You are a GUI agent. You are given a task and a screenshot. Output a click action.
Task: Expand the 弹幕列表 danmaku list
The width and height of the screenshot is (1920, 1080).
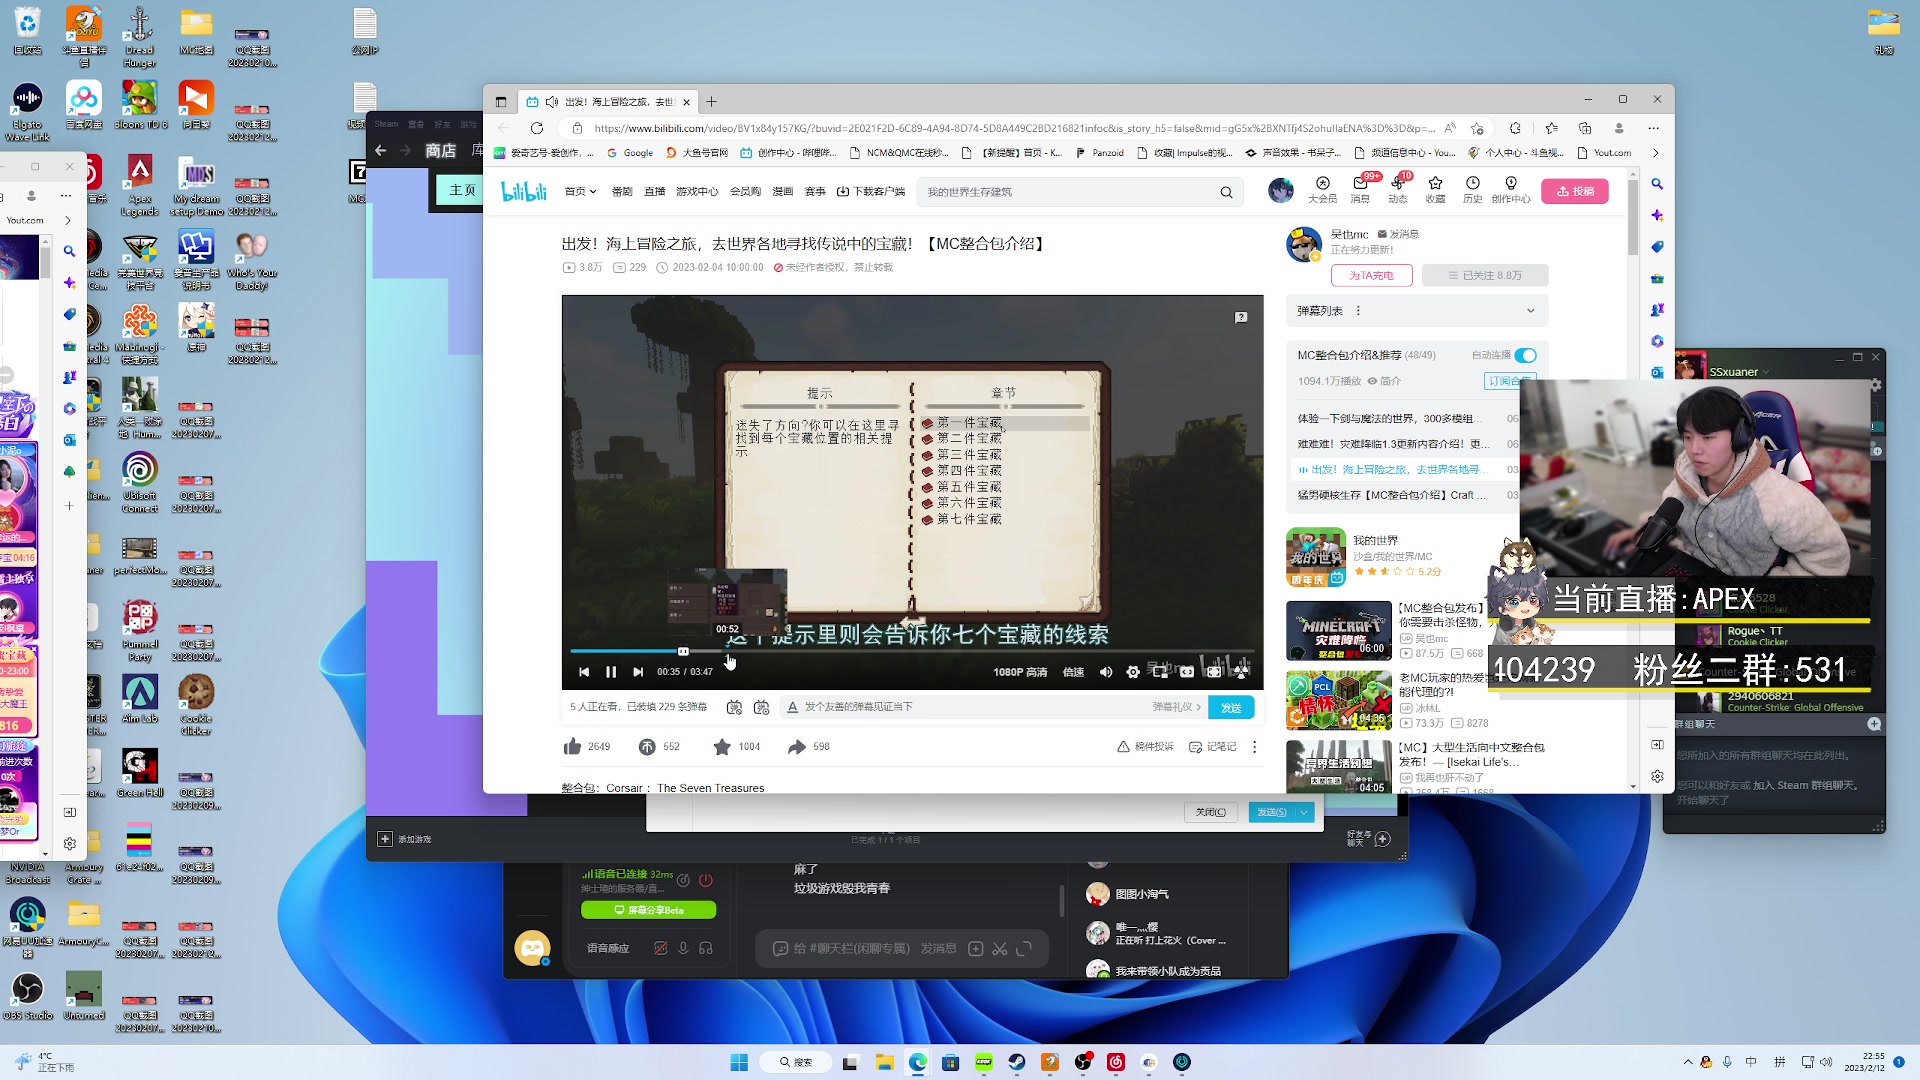pyautogui.click(x=1530, y=311)
